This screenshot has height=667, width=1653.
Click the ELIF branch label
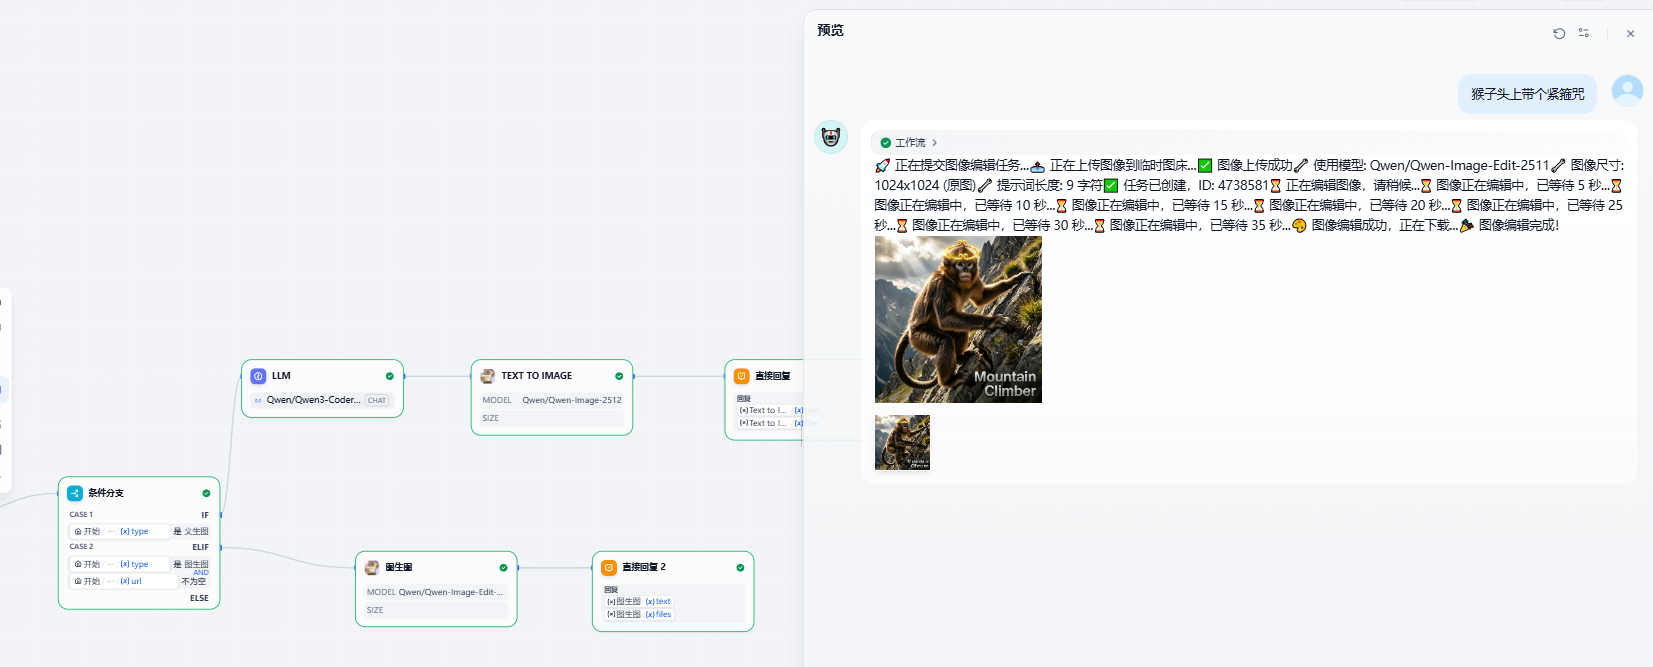(x=200, y=547)
